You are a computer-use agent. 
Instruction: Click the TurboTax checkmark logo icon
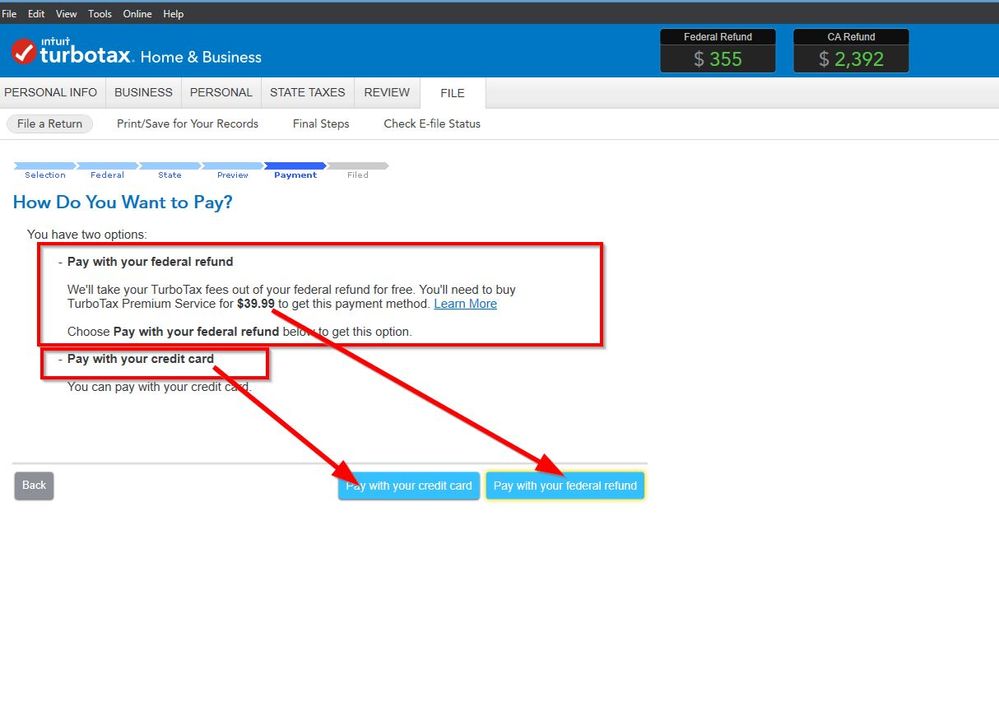point(24,51)
